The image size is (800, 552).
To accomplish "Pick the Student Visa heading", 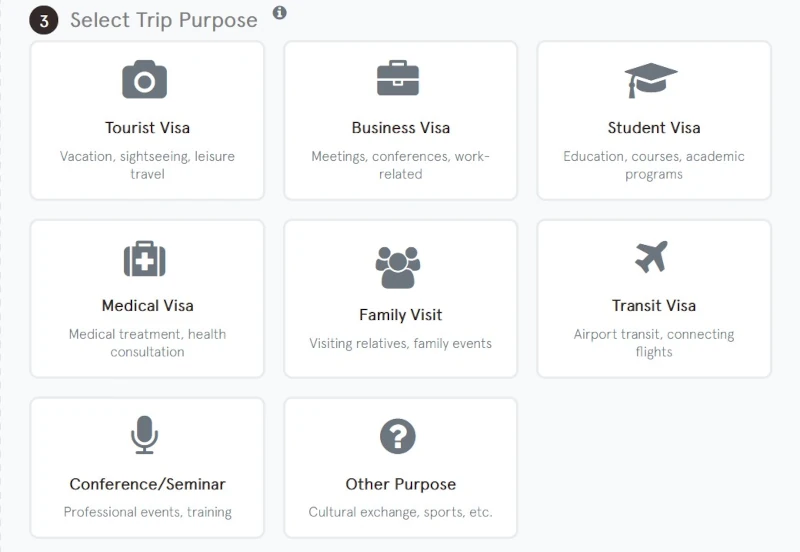I will 654,128.
